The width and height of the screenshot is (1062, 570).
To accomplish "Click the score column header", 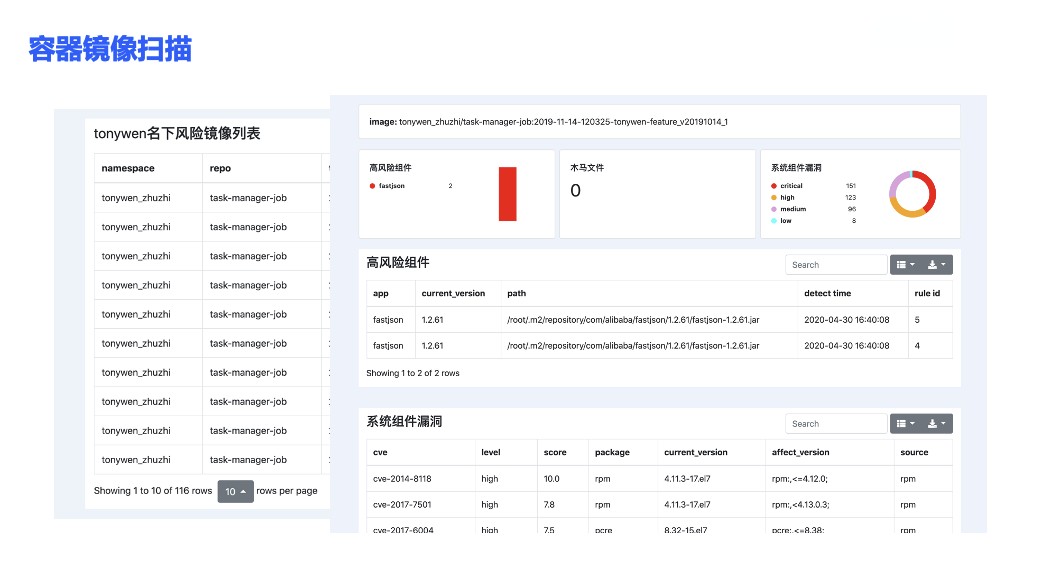I will click(x=555, y=452).
